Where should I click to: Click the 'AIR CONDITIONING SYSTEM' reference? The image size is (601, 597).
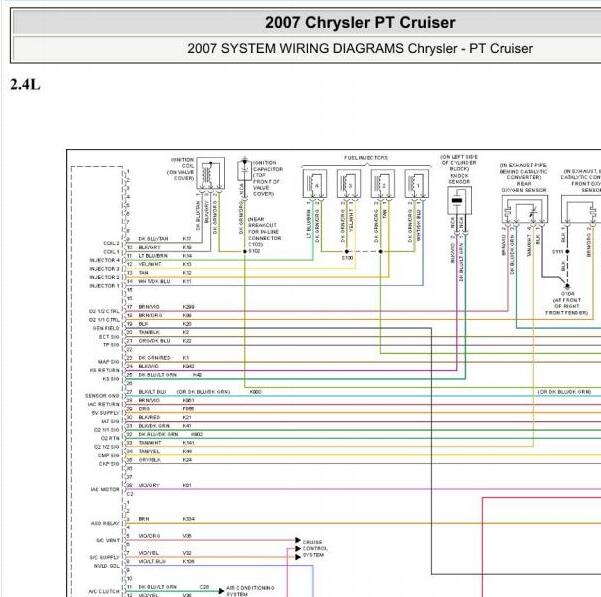pos(250,591)
